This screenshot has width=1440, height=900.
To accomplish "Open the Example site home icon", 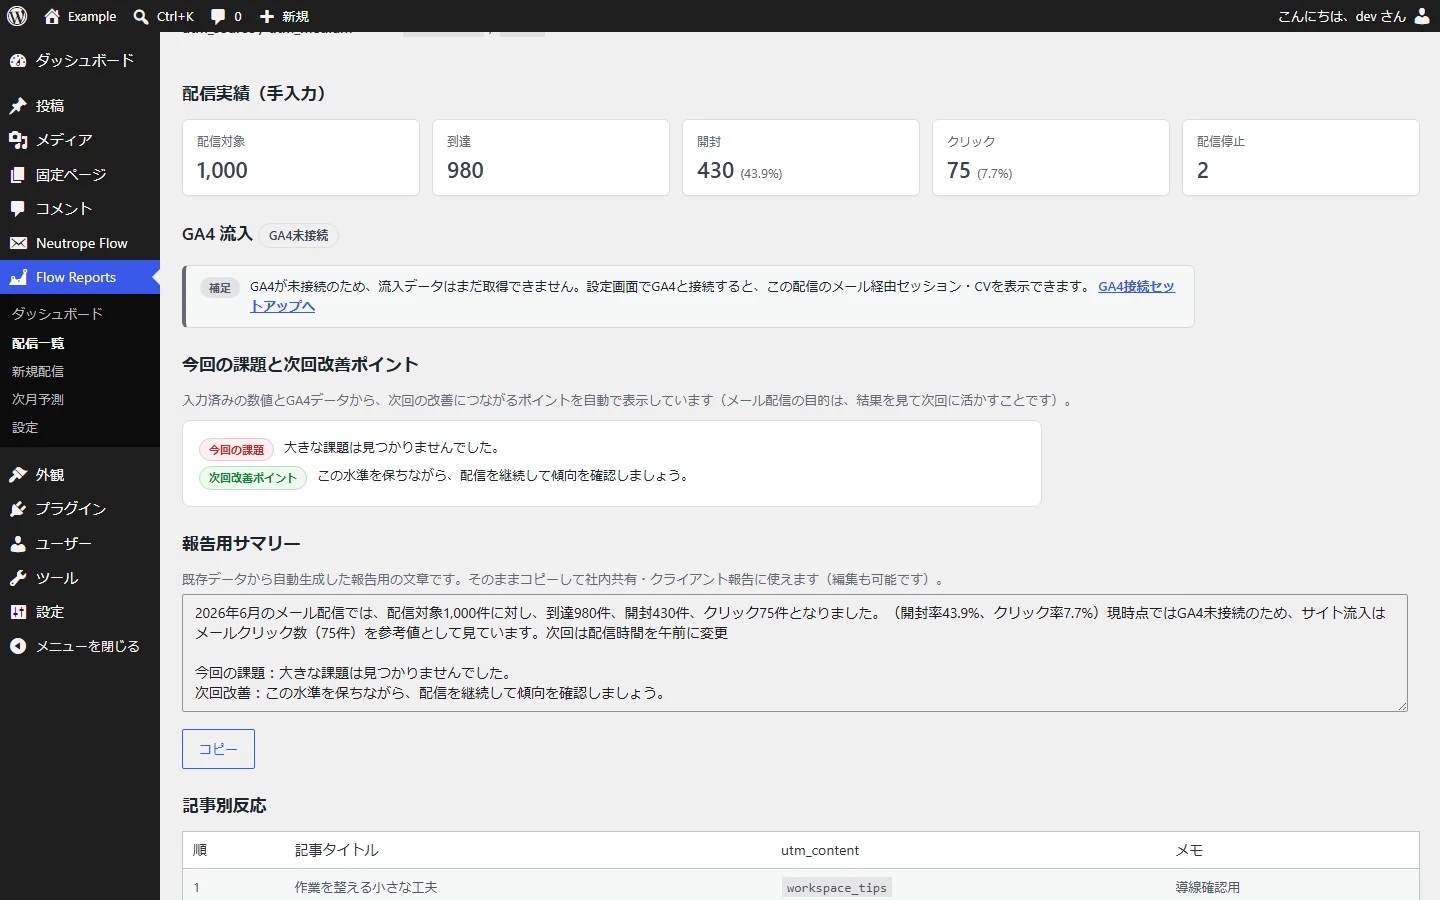I will coord(52,16).
